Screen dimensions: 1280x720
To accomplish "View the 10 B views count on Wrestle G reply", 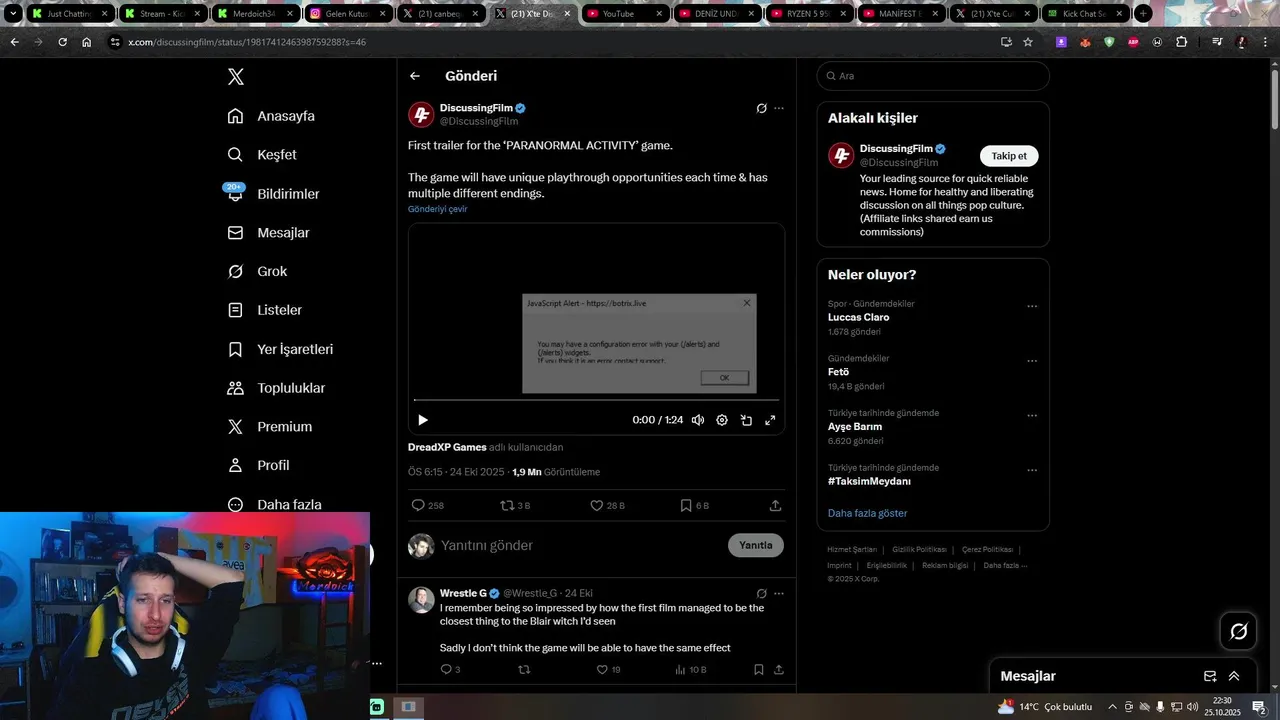I will click(x=691, y=670).
